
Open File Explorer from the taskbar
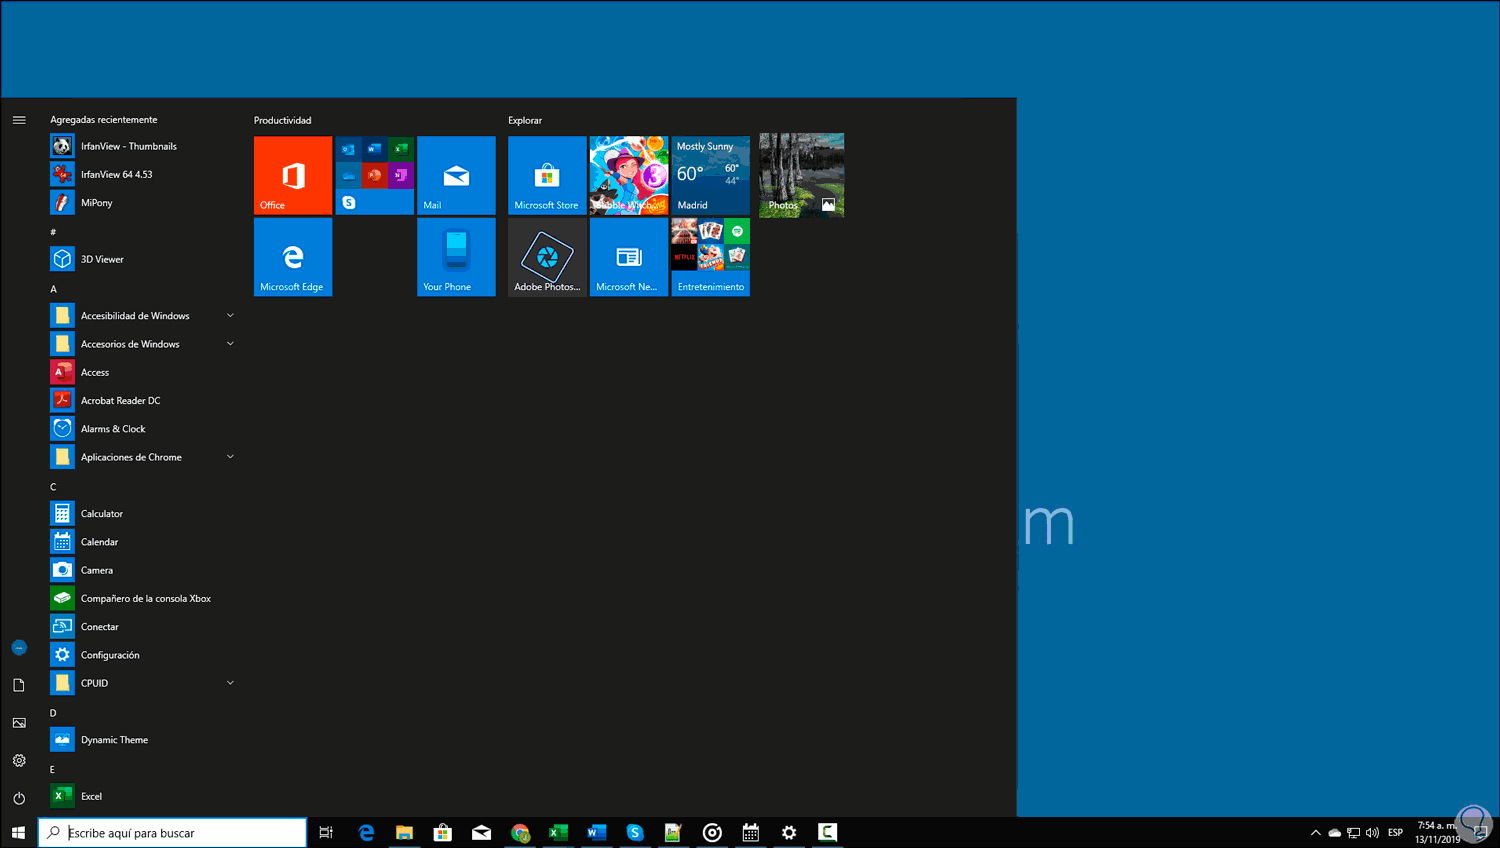pos(404,832)
